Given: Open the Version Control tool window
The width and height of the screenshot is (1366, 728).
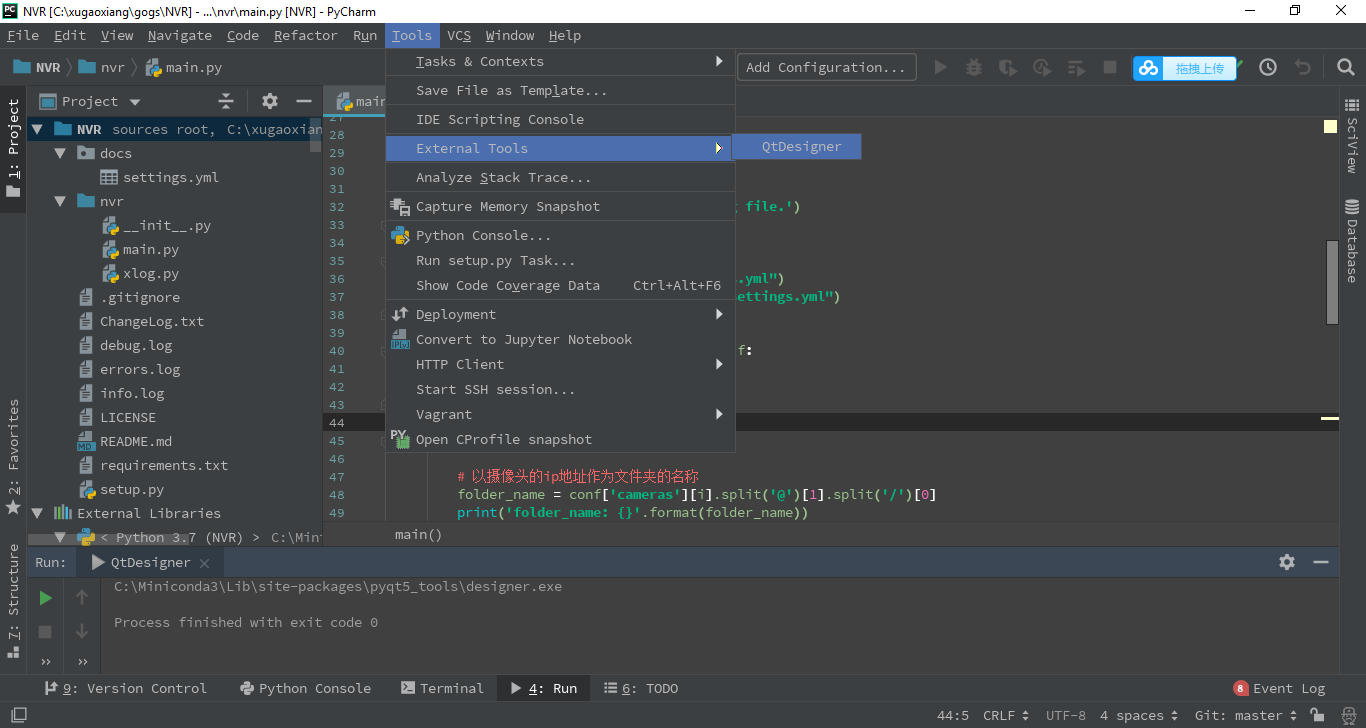Looking at the screenshot, I should [124, 688].
